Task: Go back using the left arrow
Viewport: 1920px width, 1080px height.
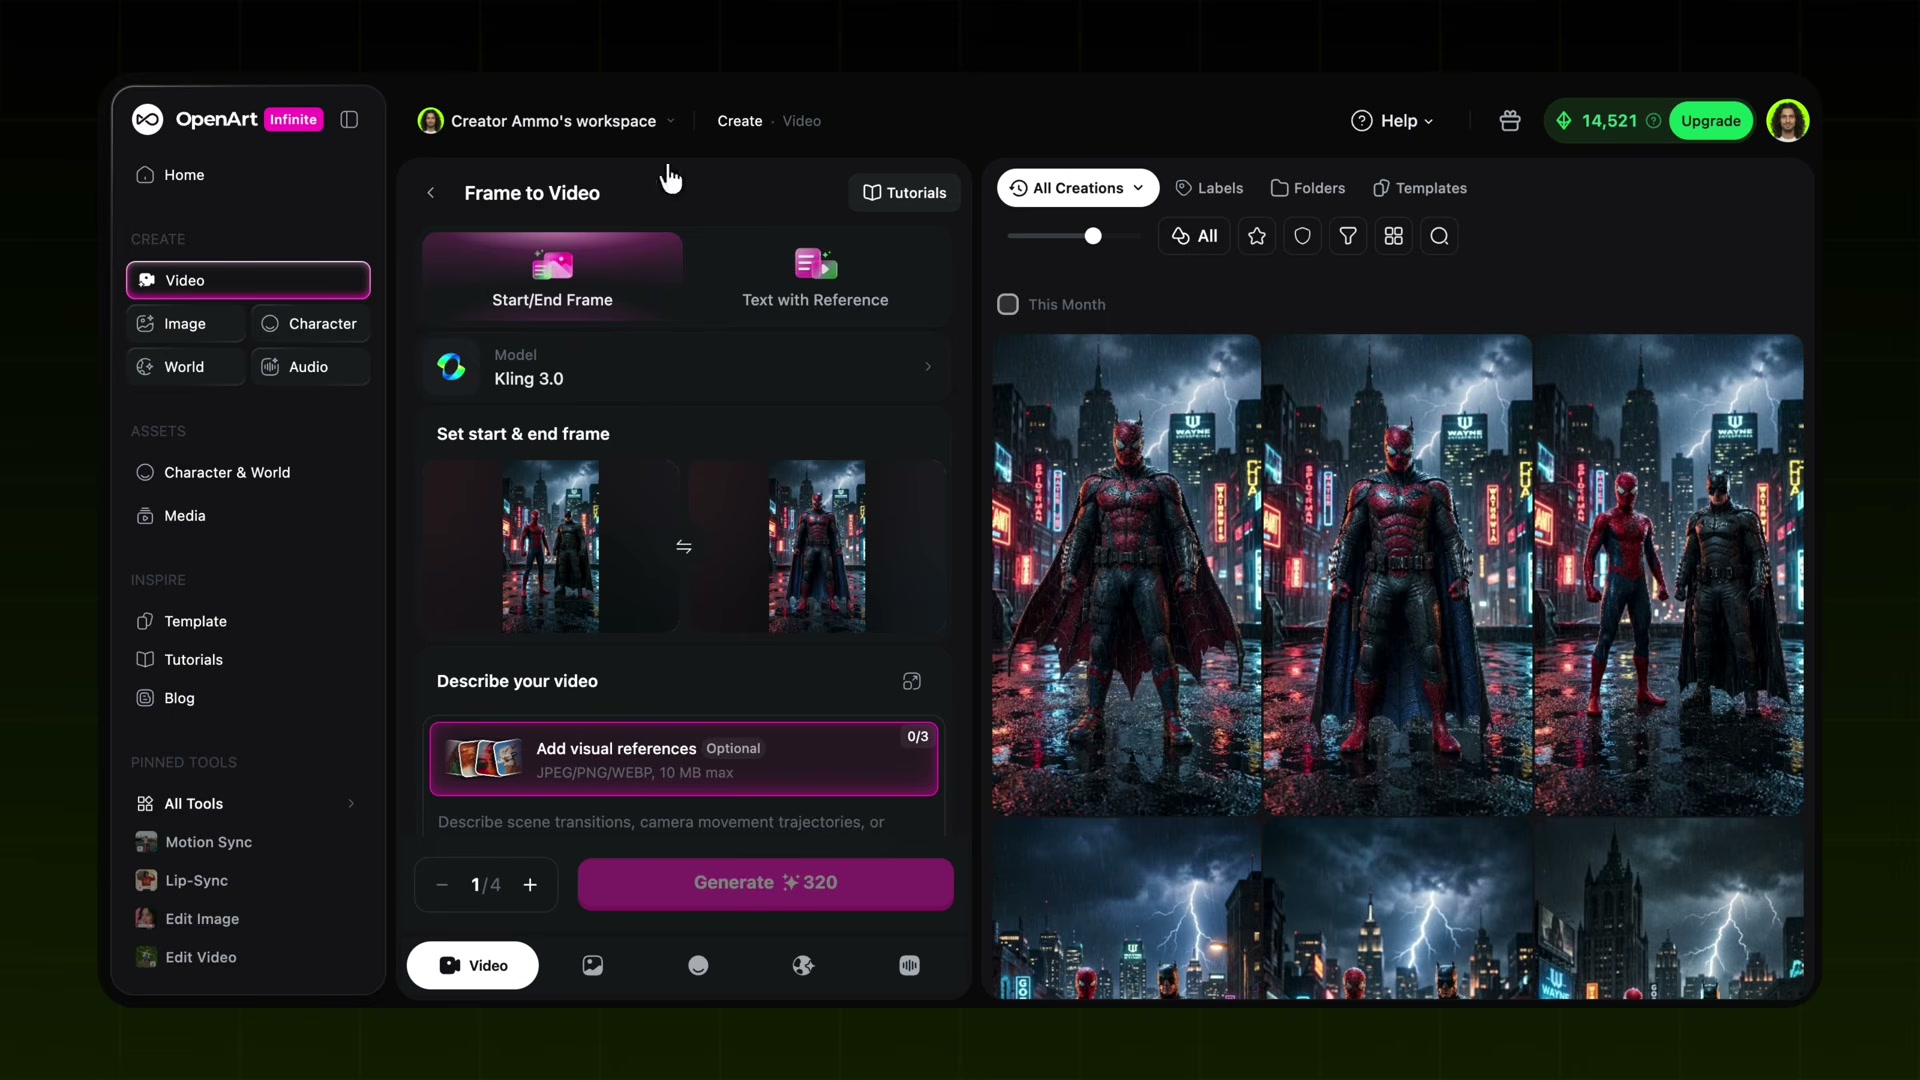Action: pos(431,193)
